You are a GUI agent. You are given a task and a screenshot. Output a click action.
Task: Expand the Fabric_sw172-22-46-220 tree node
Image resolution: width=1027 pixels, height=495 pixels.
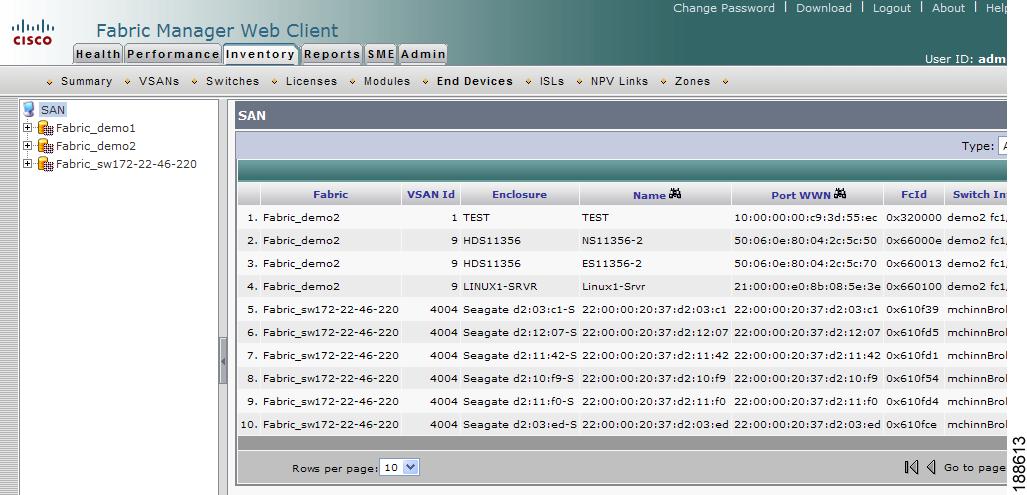click(28, 164)
